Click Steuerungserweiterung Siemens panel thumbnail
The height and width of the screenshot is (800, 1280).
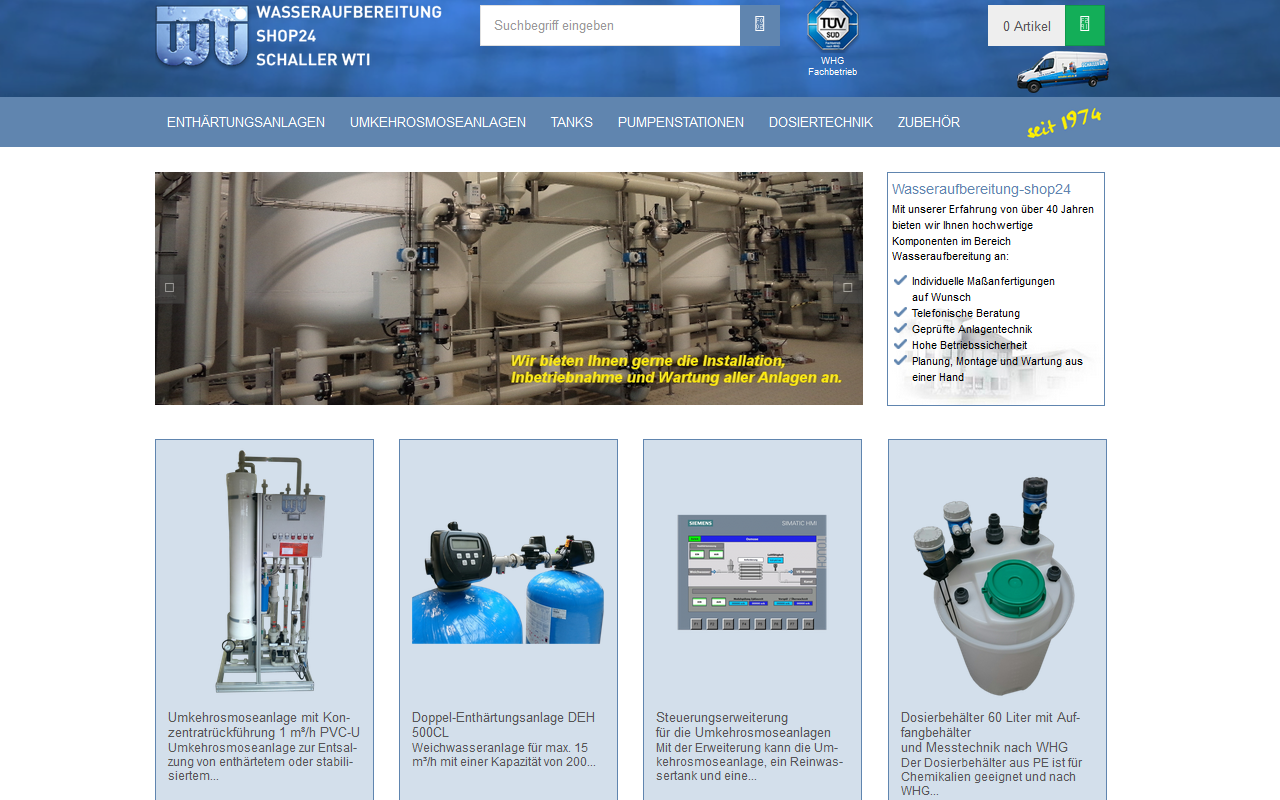click(752, 572)
